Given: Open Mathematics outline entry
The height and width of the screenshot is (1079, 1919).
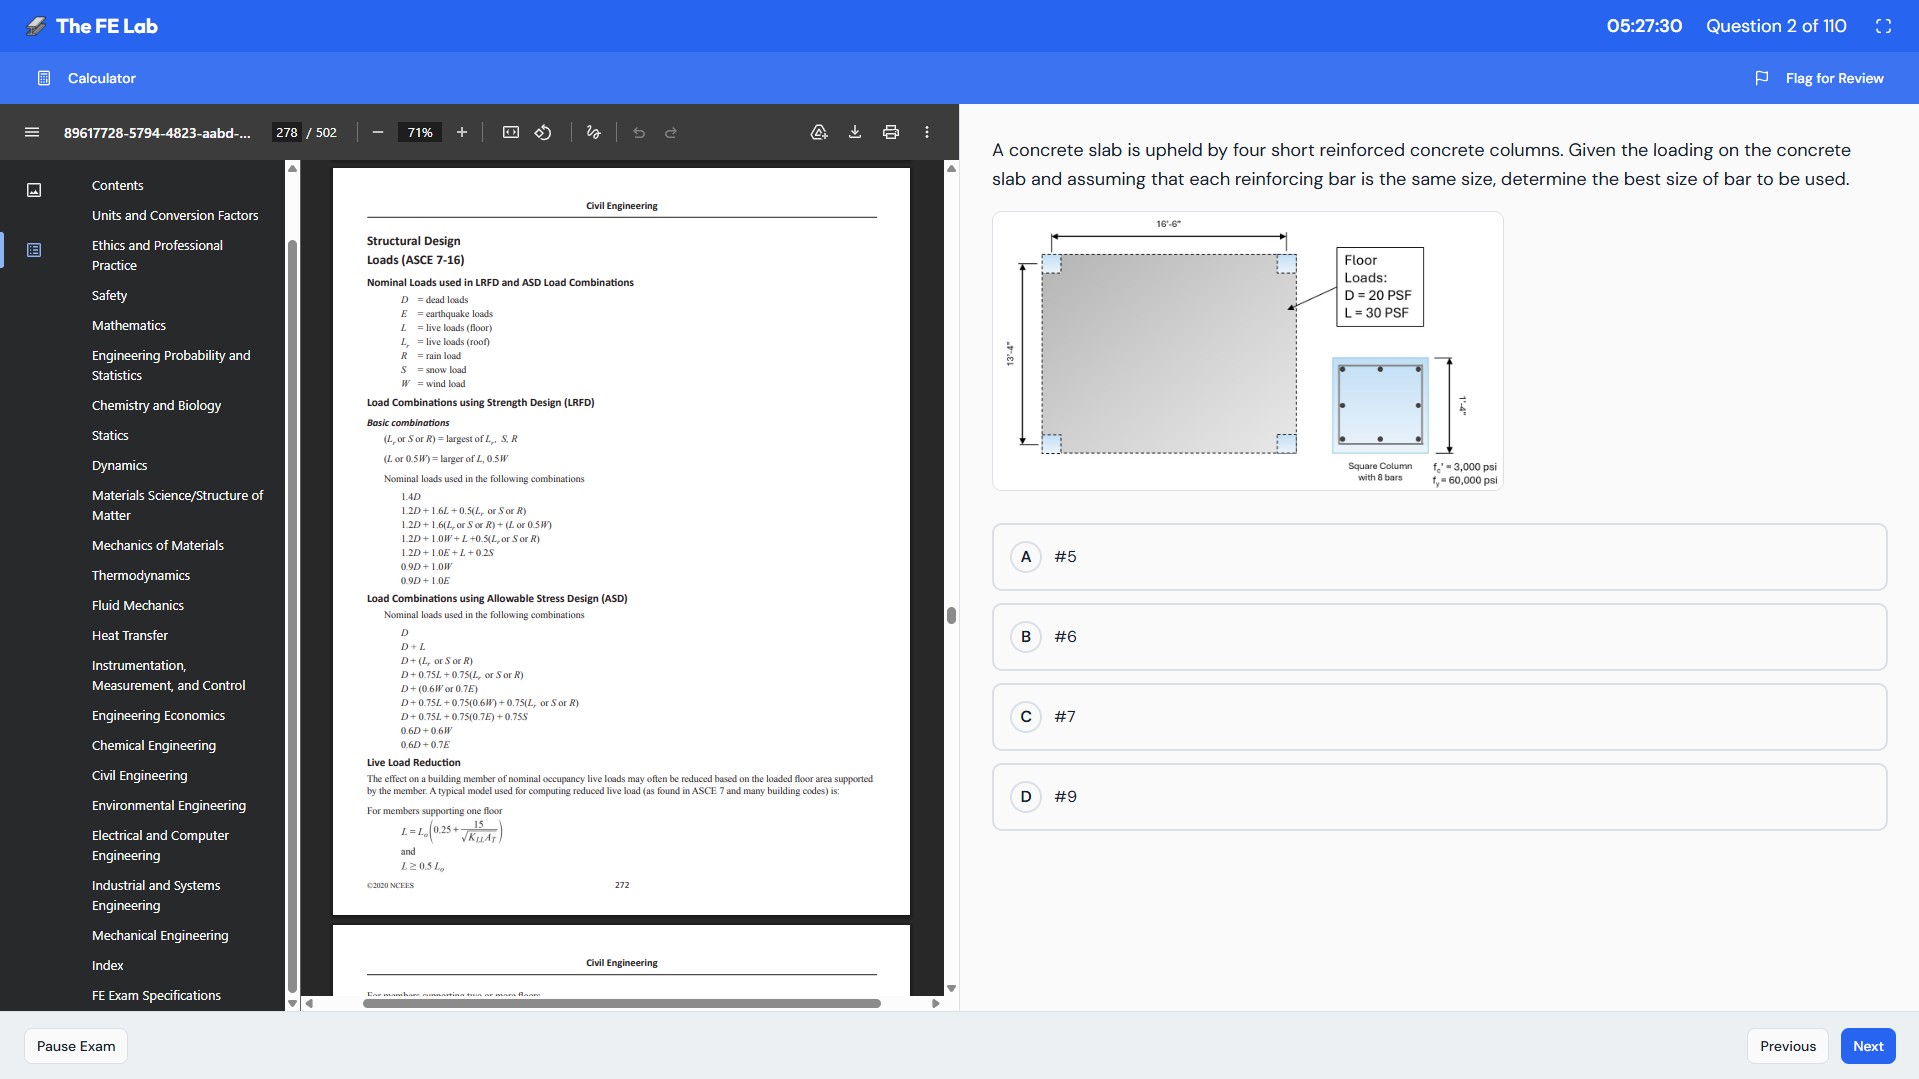Looking at the screenshot, I should tap(129, 325).
